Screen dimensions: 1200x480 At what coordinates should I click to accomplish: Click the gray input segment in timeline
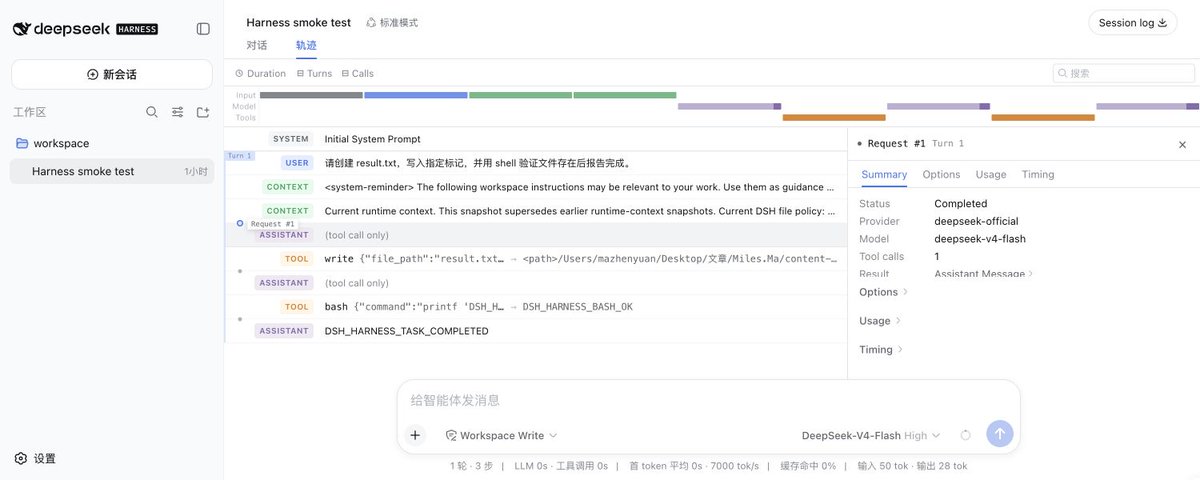[x=311, y=95]
